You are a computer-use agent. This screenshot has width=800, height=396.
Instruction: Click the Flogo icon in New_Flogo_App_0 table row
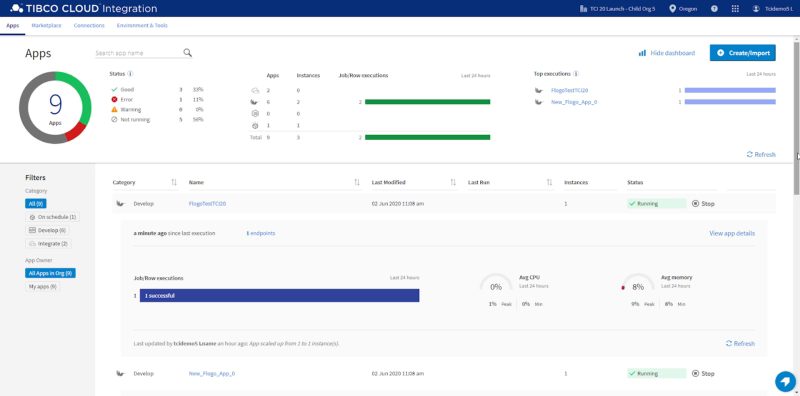pyautogui.click(x=120, y=374)
